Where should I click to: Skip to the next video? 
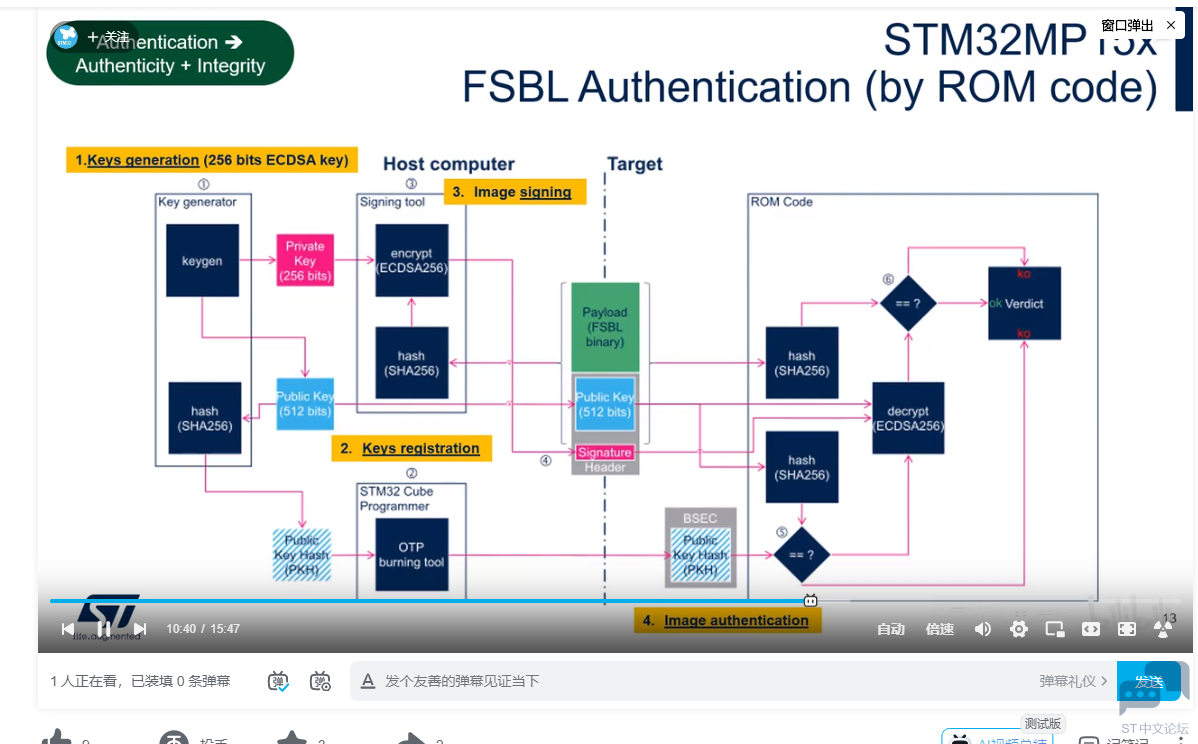point(140,629)
